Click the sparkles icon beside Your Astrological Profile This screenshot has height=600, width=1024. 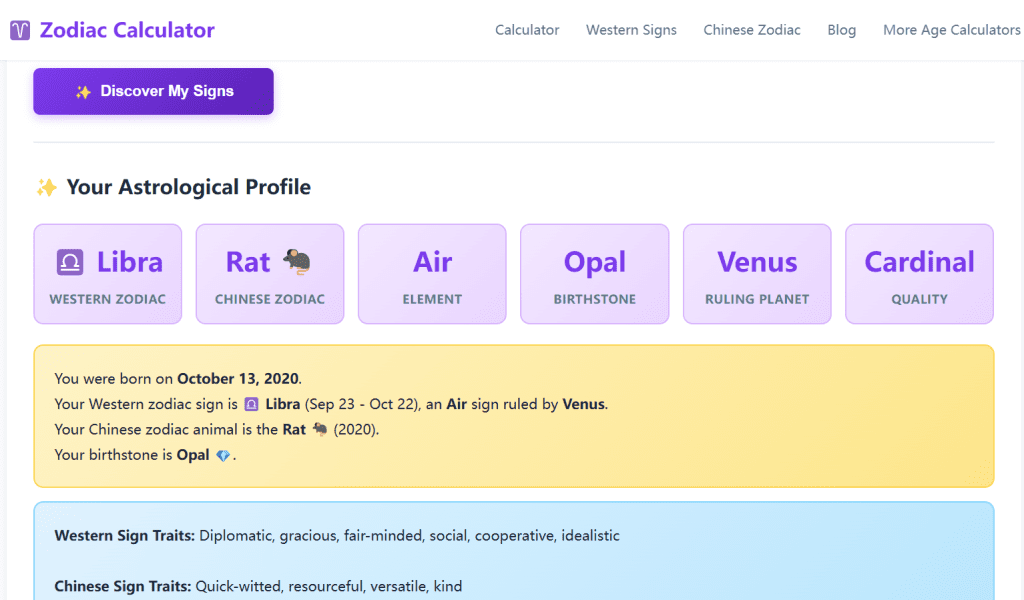click(44, 186)
